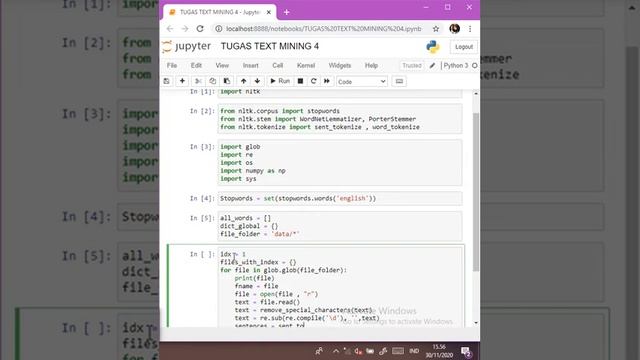Open the Edit menu
The image size is (640, 360).
tap(196, 65)
